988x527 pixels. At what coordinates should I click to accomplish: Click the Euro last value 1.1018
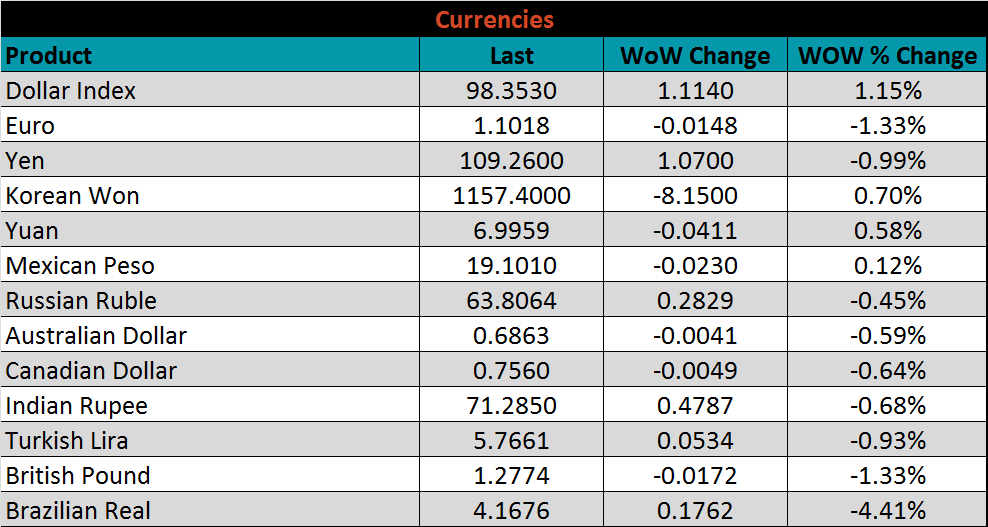coord(511,126)
